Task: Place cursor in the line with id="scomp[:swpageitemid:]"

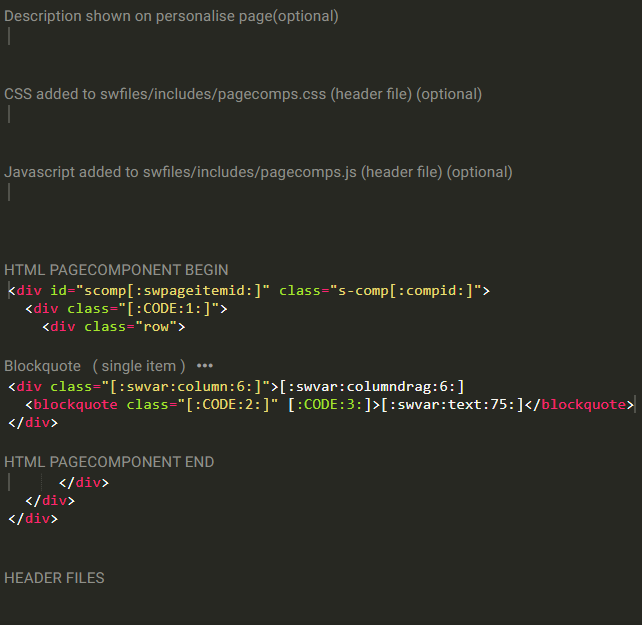Action: pyautogui.click(x=249, y=291)
